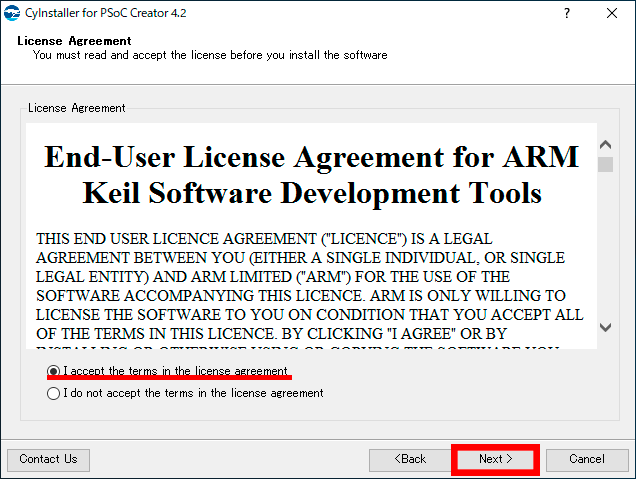636x479 pixels.
Task: Click the license text scroll down arrow
Action: (605, 327)
